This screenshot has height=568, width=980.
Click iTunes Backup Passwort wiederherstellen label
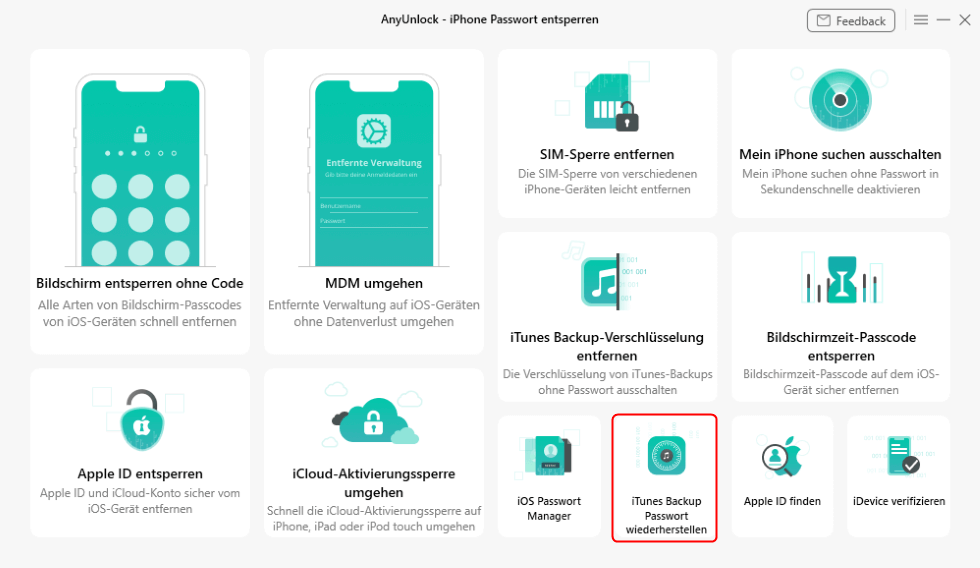click(x=666, y=516)
